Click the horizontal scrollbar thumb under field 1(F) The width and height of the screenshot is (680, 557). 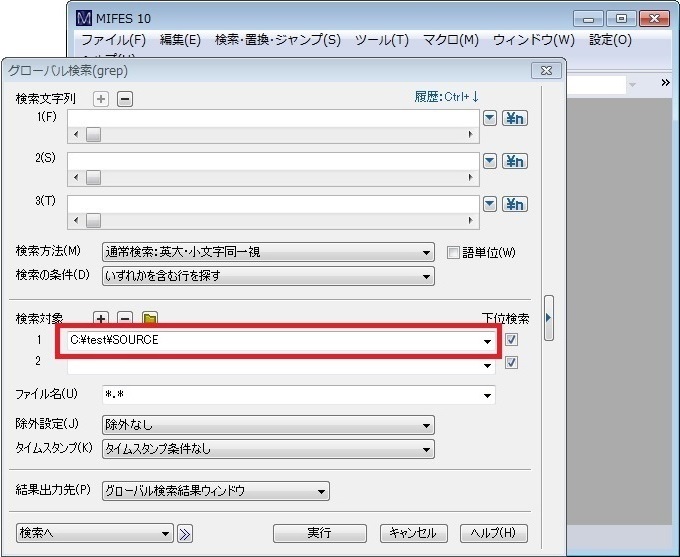[x=93, y=135]
